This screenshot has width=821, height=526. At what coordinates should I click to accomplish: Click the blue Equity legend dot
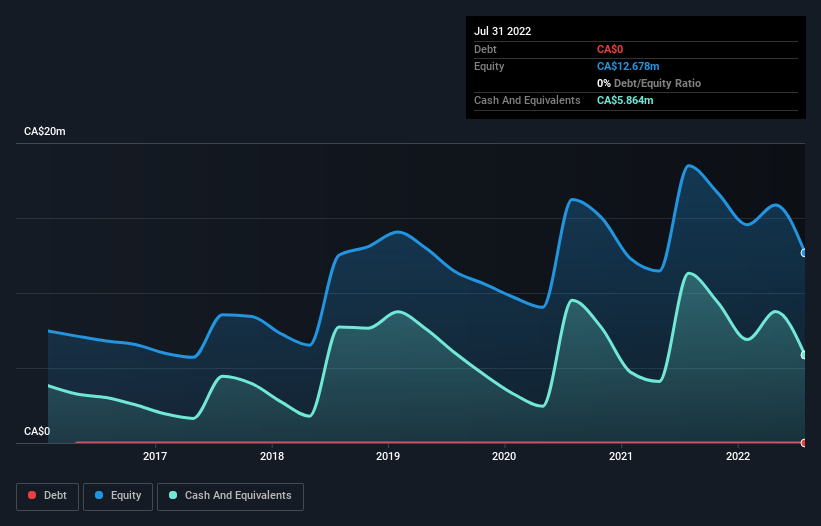[99, 495]
